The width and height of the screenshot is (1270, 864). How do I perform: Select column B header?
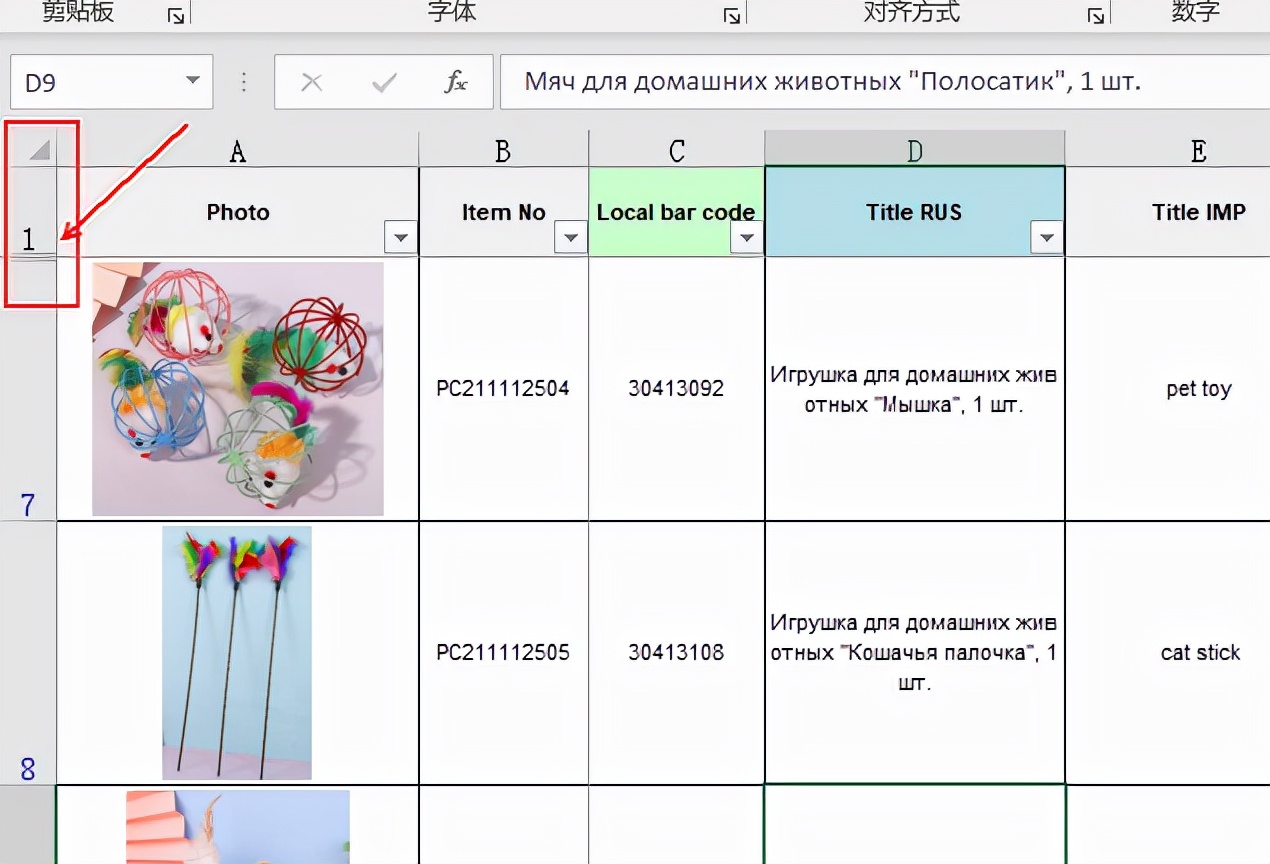point(504,150)
